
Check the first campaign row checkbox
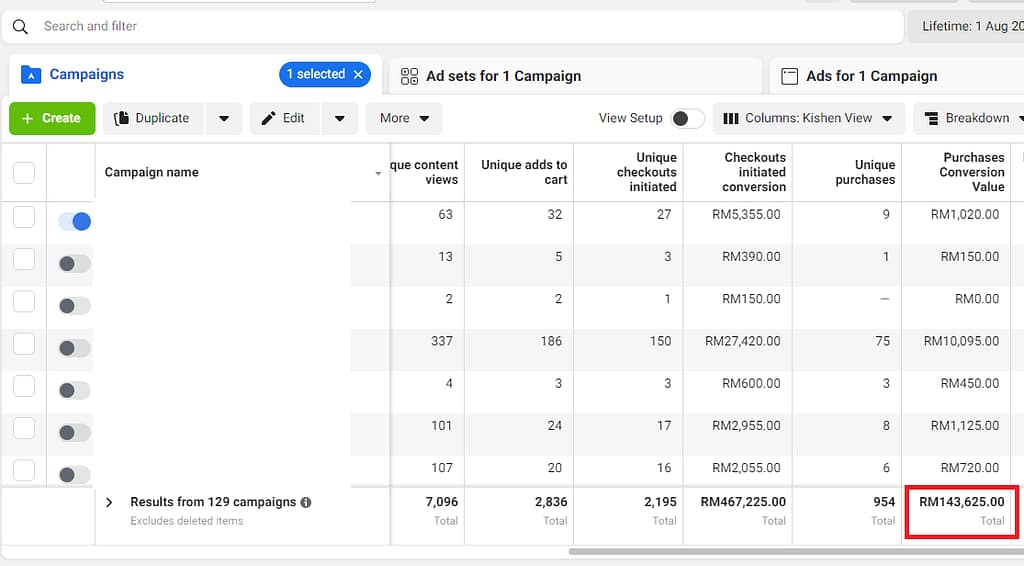click(24, 218)
